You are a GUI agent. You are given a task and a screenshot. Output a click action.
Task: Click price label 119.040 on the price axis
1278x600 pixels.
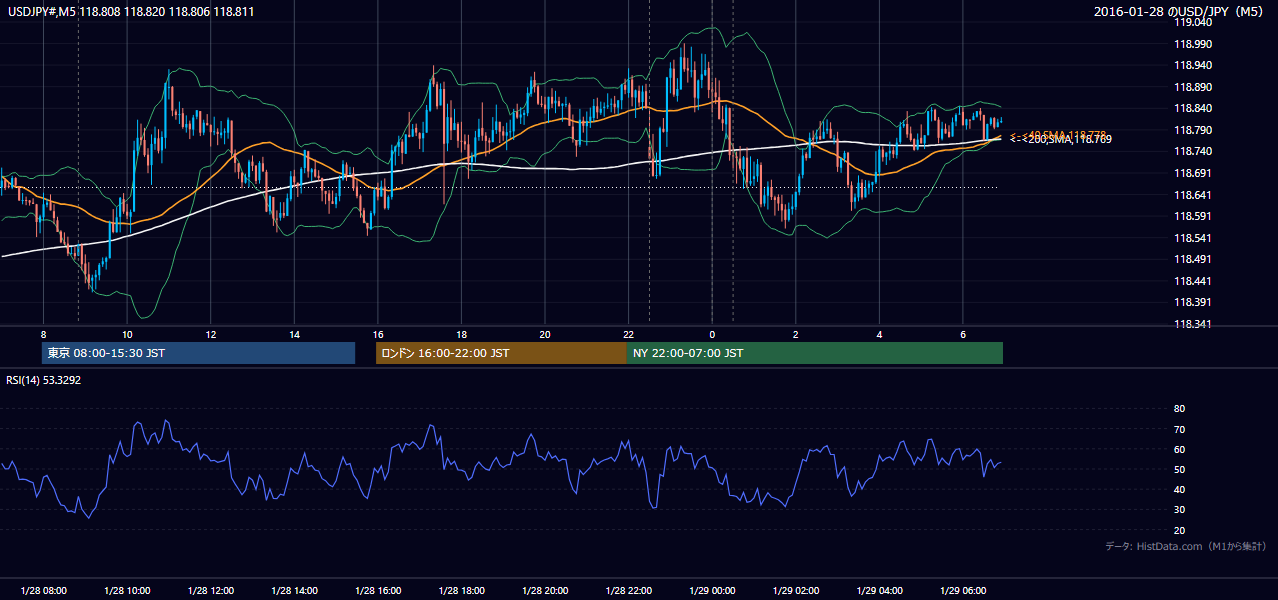tap(1192, 22)
